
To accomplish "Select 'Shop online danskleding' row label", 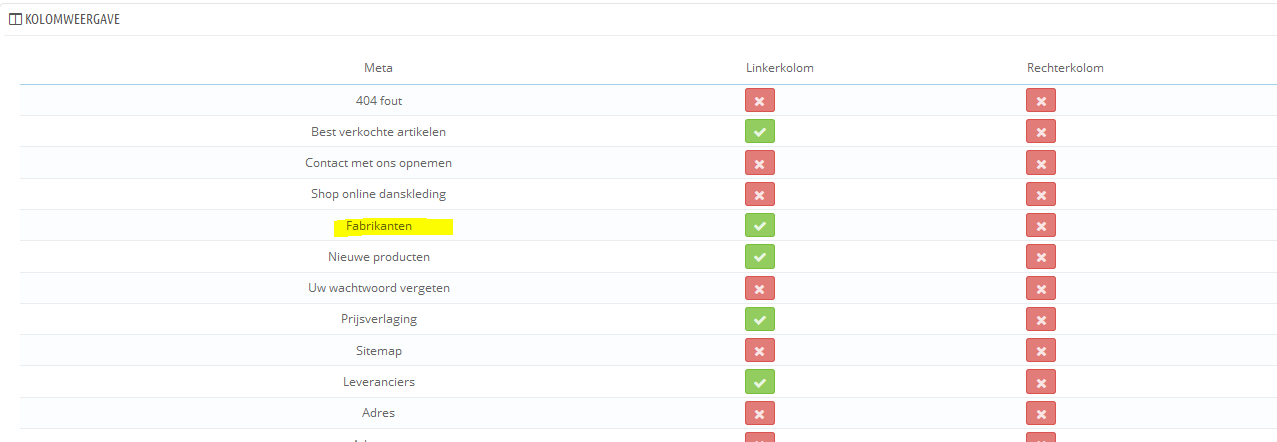I will tap(379, 194).
